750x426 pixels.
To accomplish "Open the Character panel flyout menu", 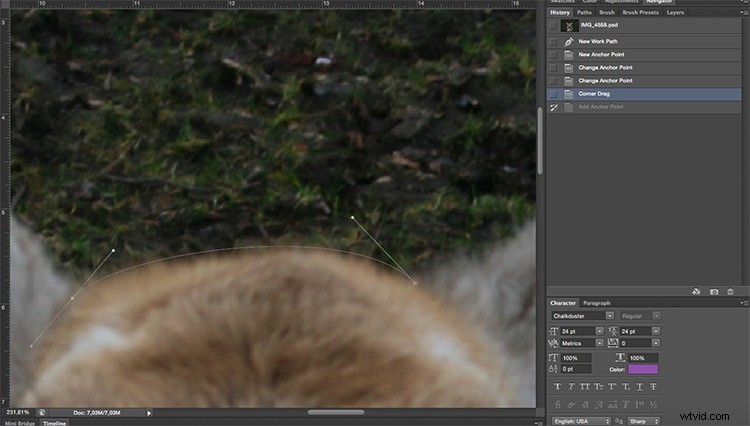I will 744,303.
